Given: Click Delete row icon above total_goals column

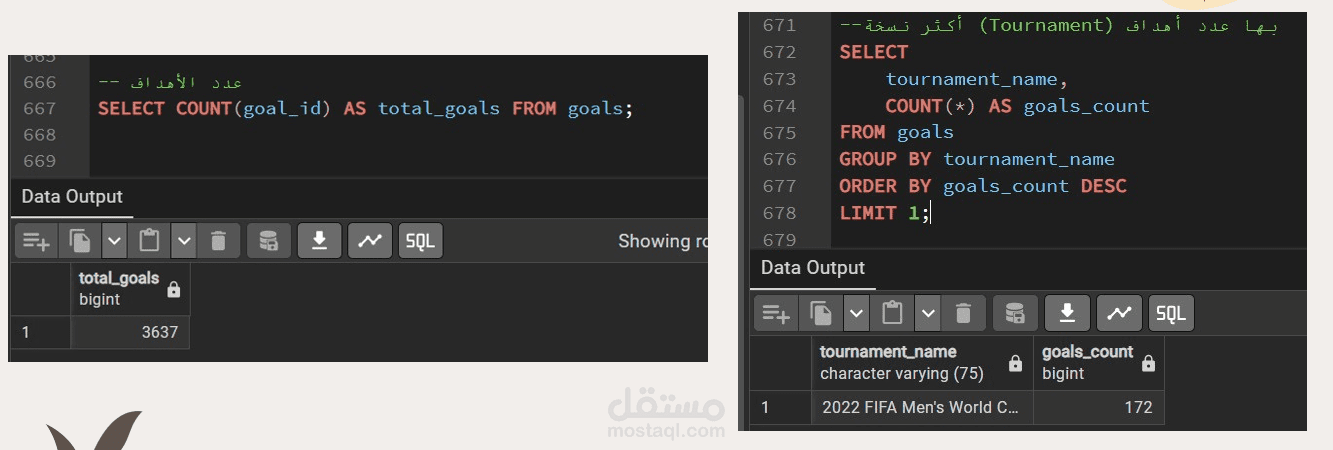Looking at the screenshot, I should point(218,241).
